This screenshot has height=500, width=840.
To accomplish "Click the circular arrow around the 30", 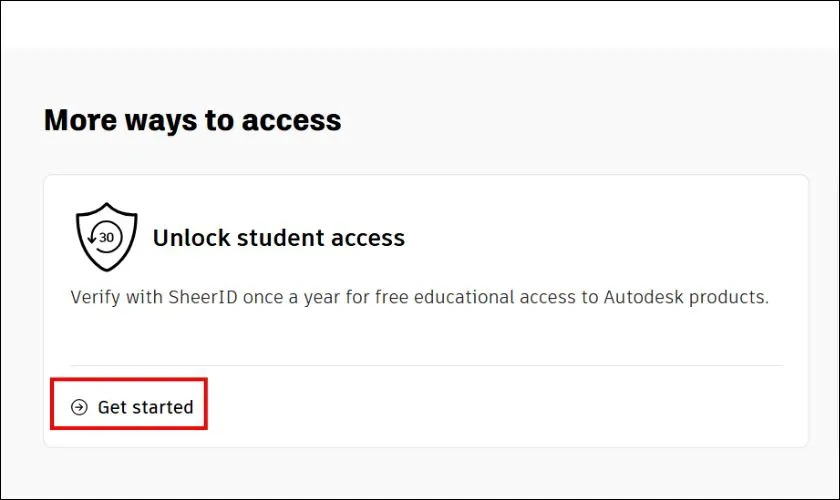I will tap(93, 238).
